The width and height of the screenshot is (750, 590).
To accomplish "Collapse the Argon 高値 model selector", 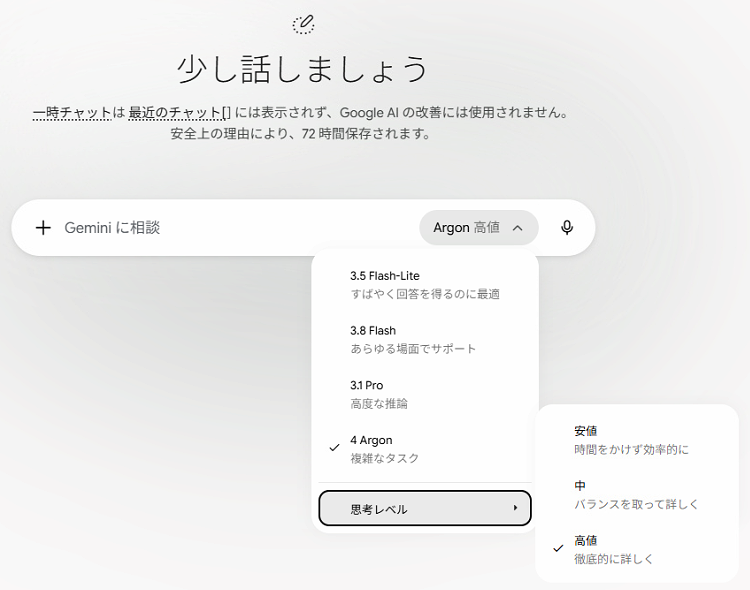I will pos(479,228).
